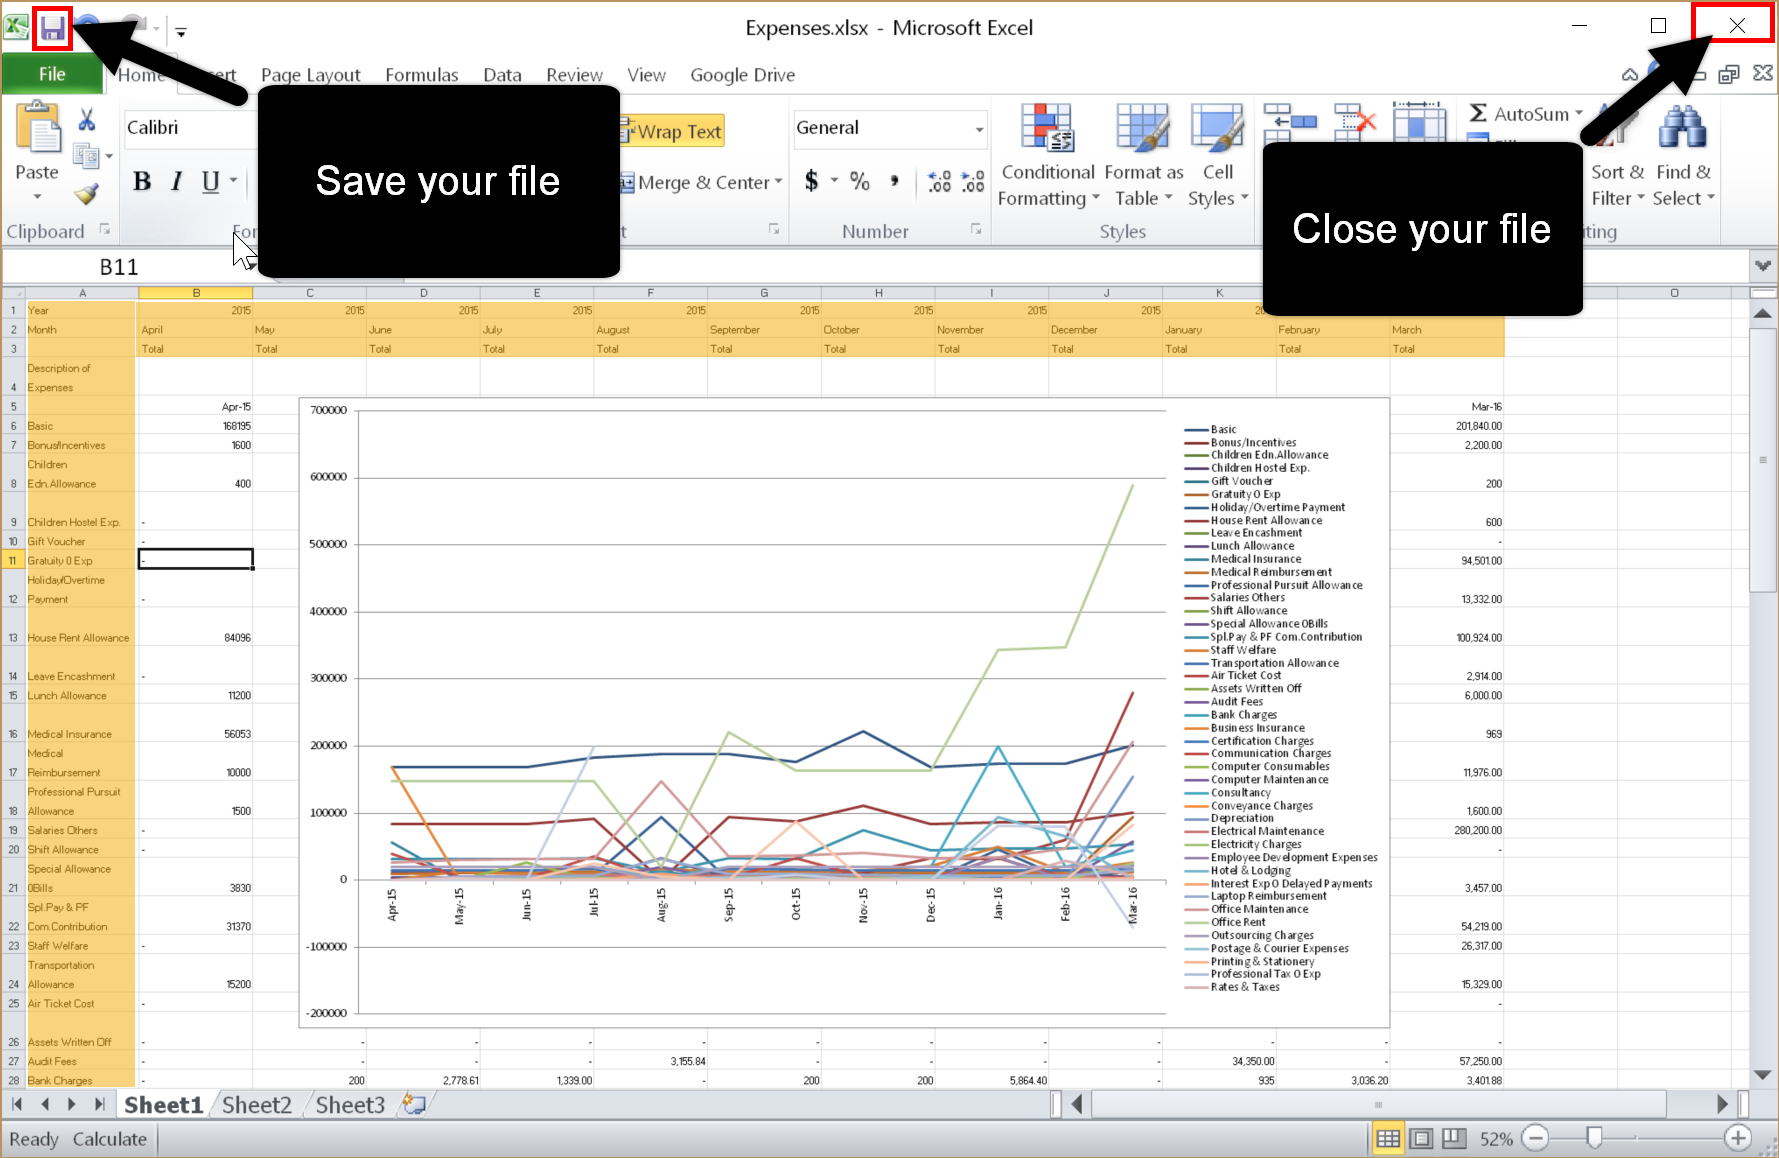Merge cells with Merge & Center
Screen dimensions: 1779x1158
click(695, 182)
